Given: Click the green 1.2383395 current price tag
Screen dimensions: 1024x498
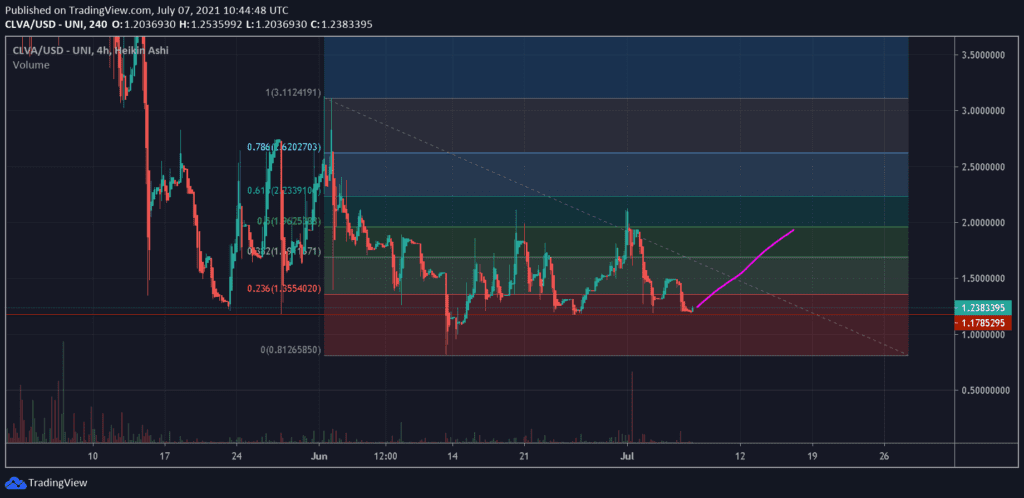Looking at the screenshot, I should pyautogui.click(x=981, y=308).
